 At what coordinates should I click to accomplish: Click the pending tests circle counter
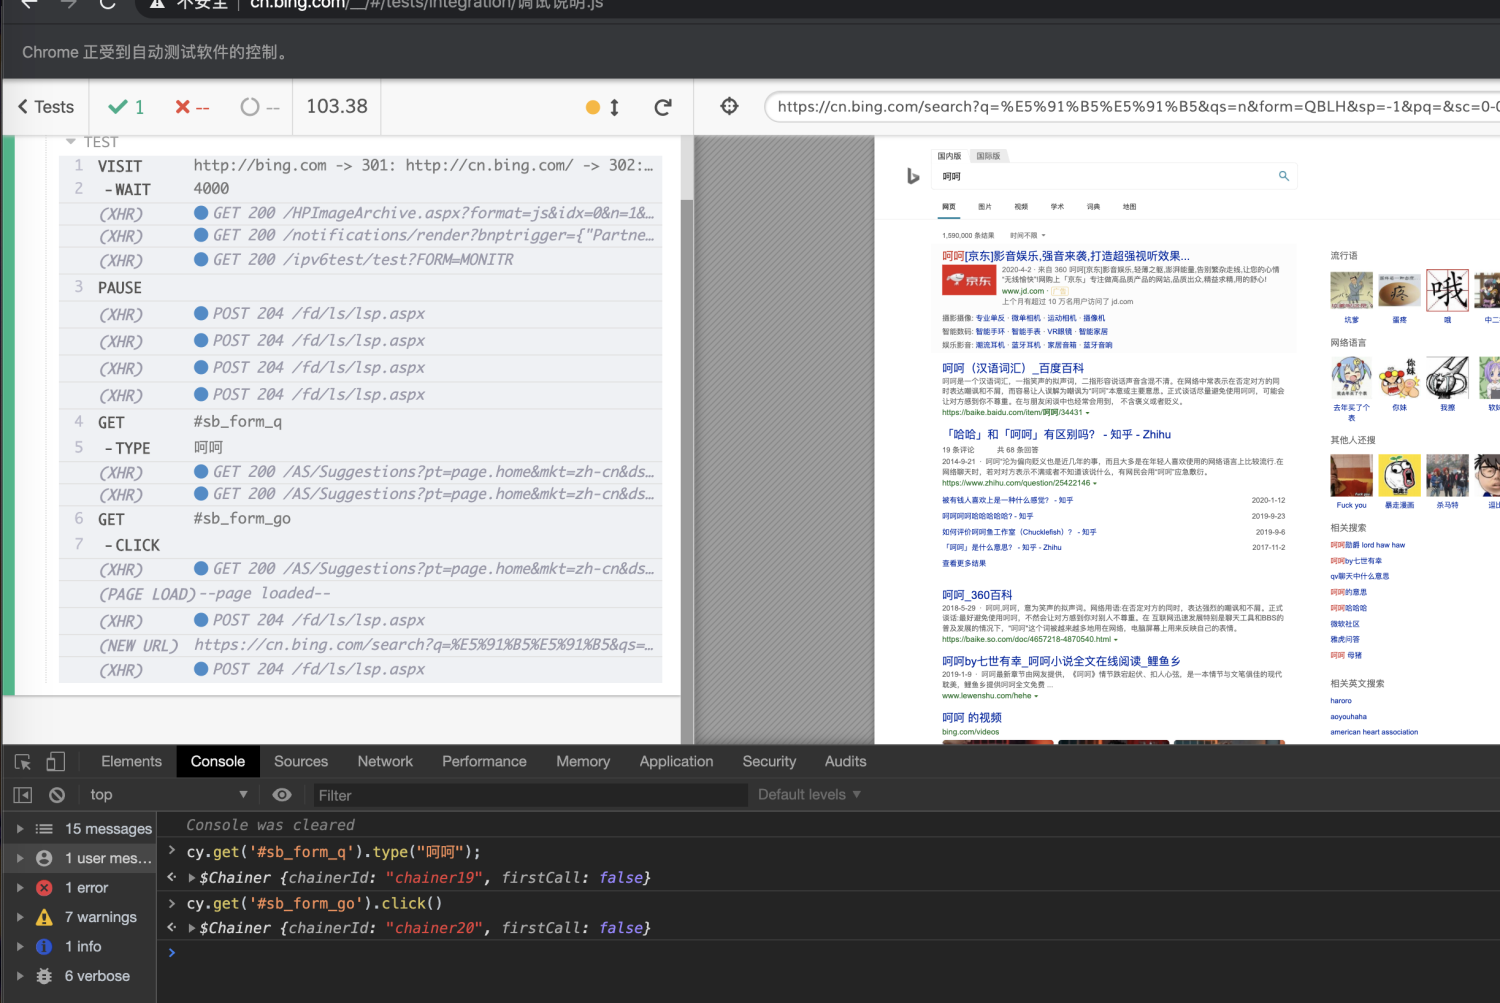[260, 107]
